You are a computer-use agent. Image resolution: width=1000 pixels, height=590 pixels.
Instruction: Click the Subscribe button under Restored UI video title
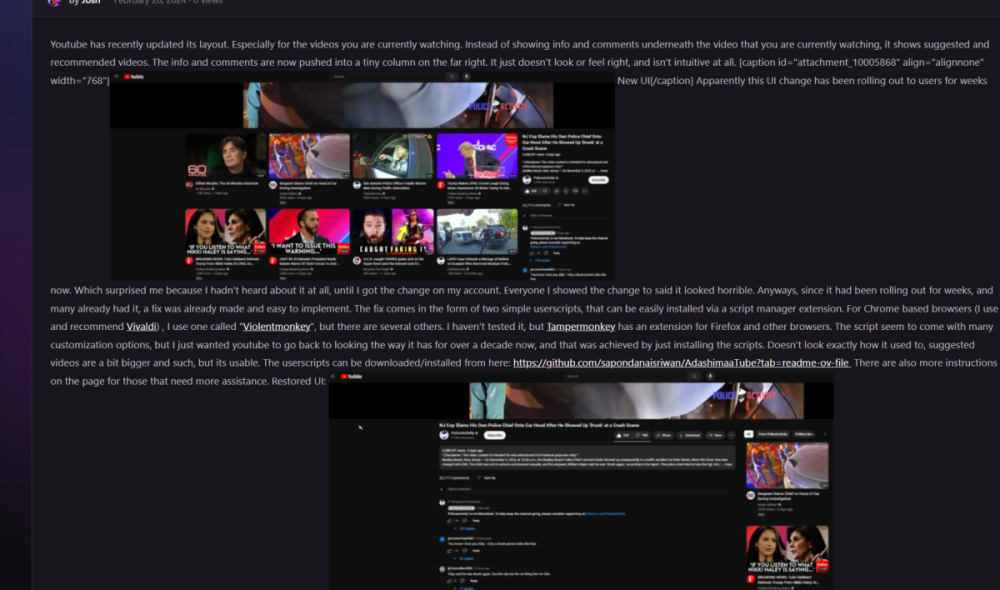click(494, 435)
